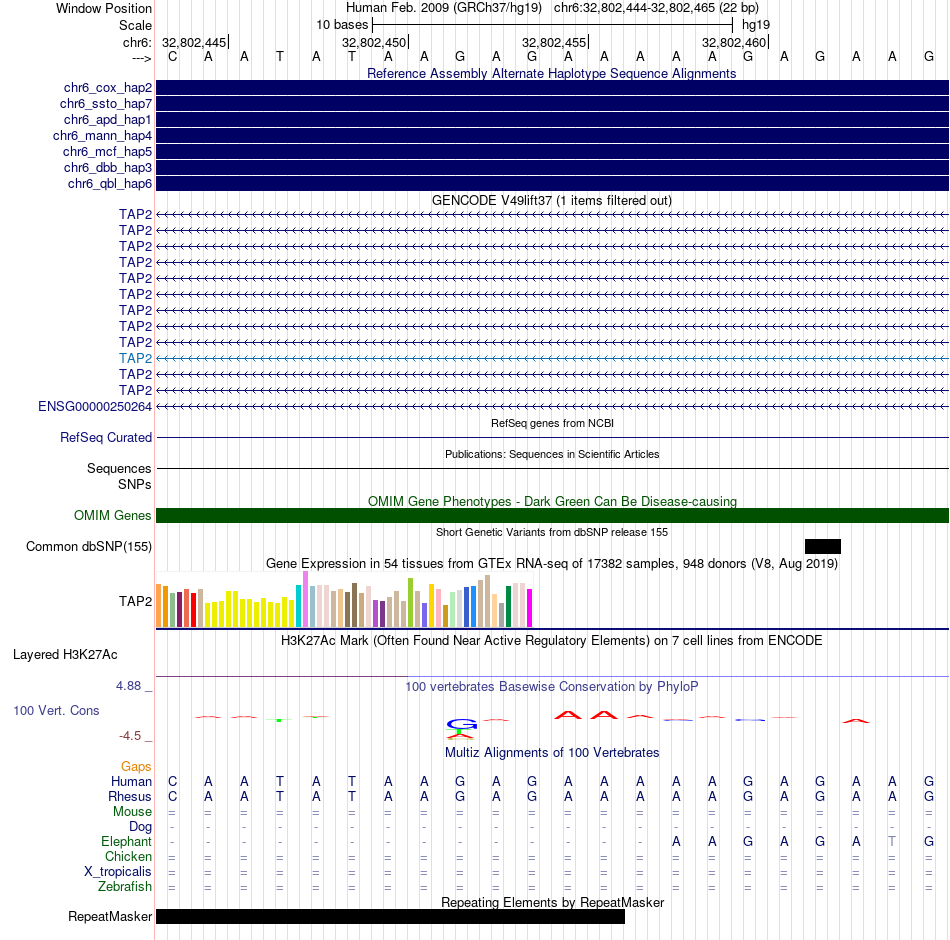950x940 pixels.
Task: Click the black RepeatMasker repeat bar
Action: [x=390, y=916]
